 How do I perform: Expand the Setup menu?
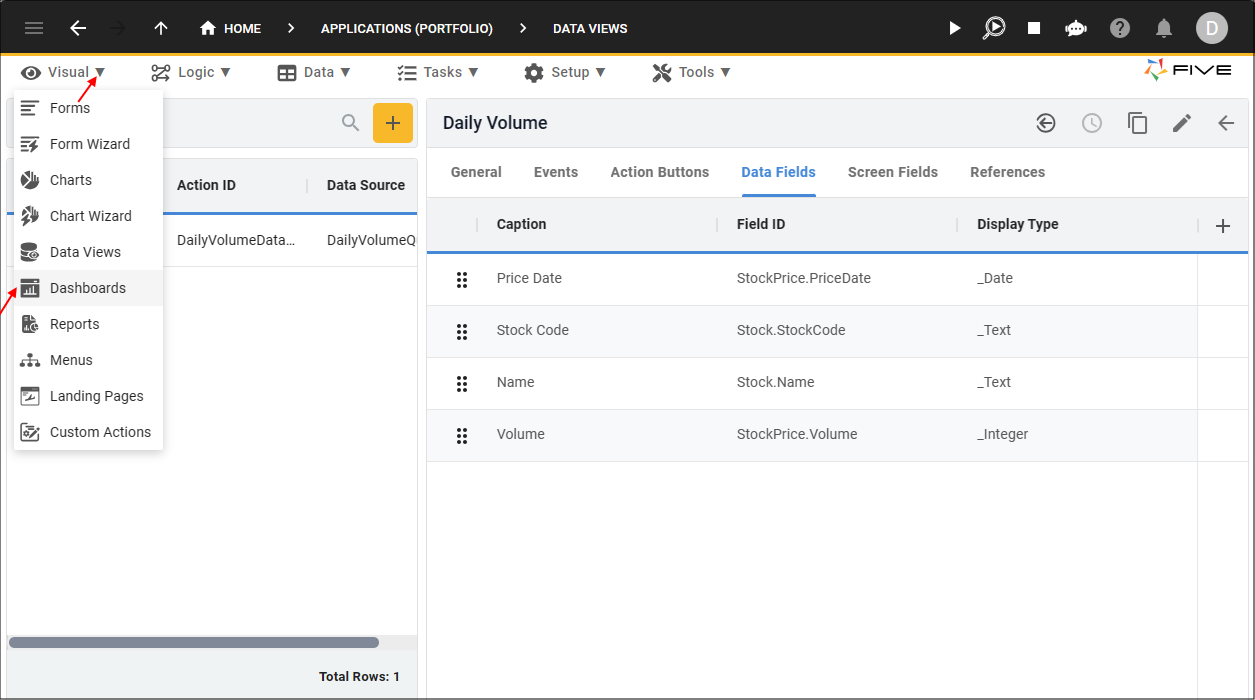click(565, 72)
